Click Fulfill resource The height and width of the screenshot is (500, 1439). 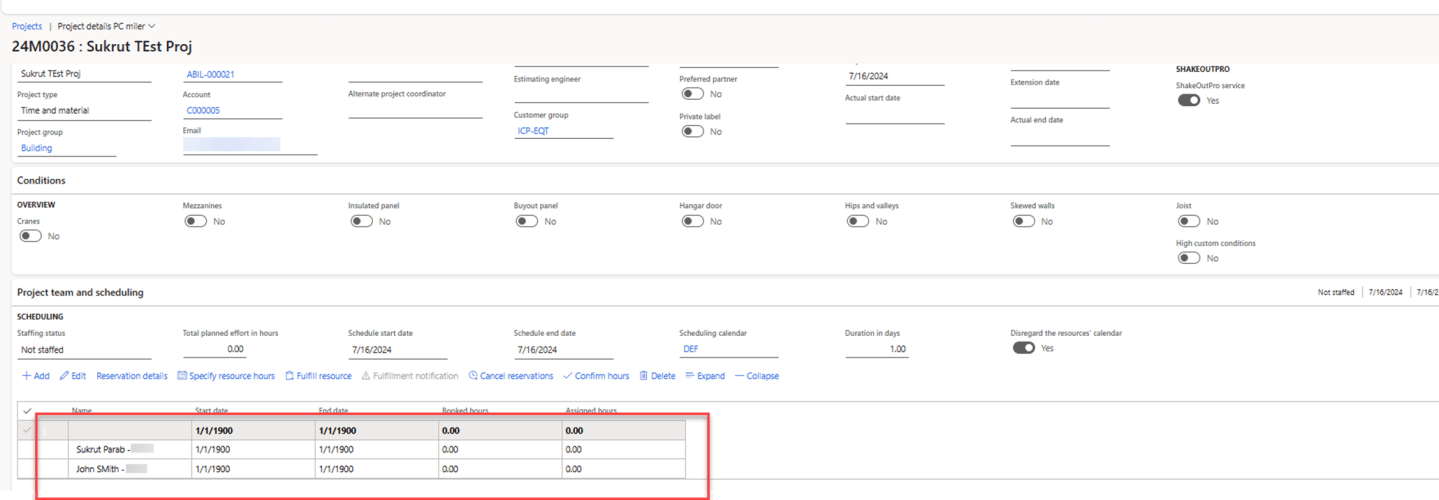coord(318,376)
